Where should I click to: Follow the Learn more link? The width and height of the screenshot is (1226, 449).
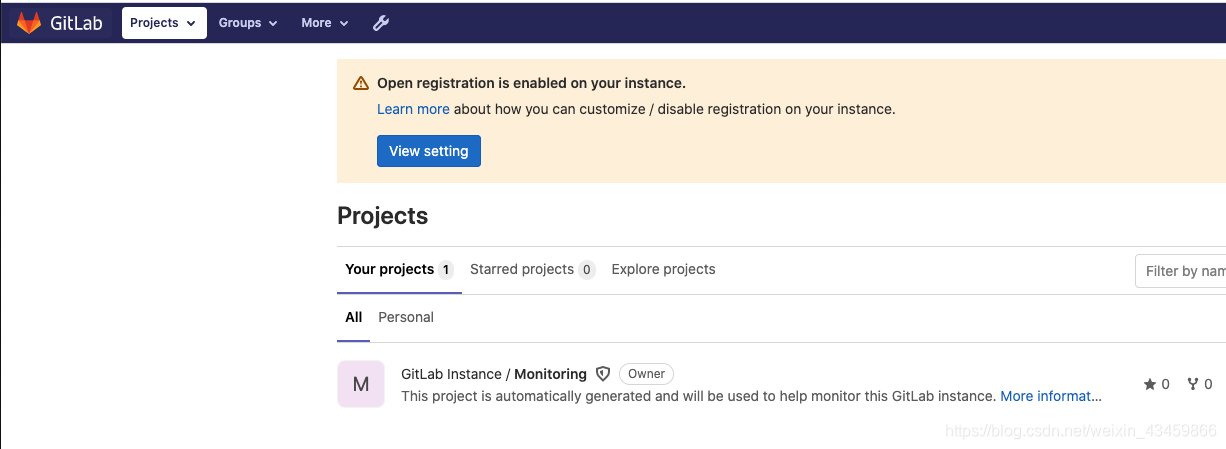[x=413, y=109]
